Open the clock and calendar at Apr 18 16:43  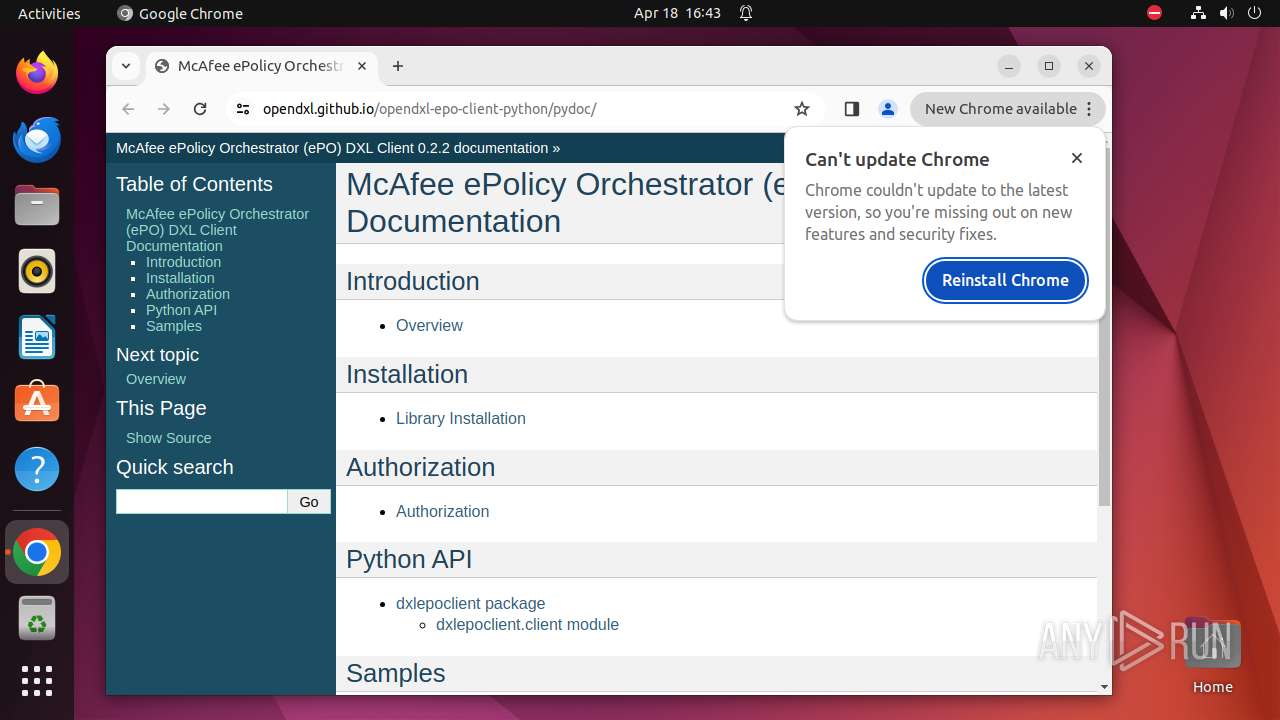click(x=677, y=13)
